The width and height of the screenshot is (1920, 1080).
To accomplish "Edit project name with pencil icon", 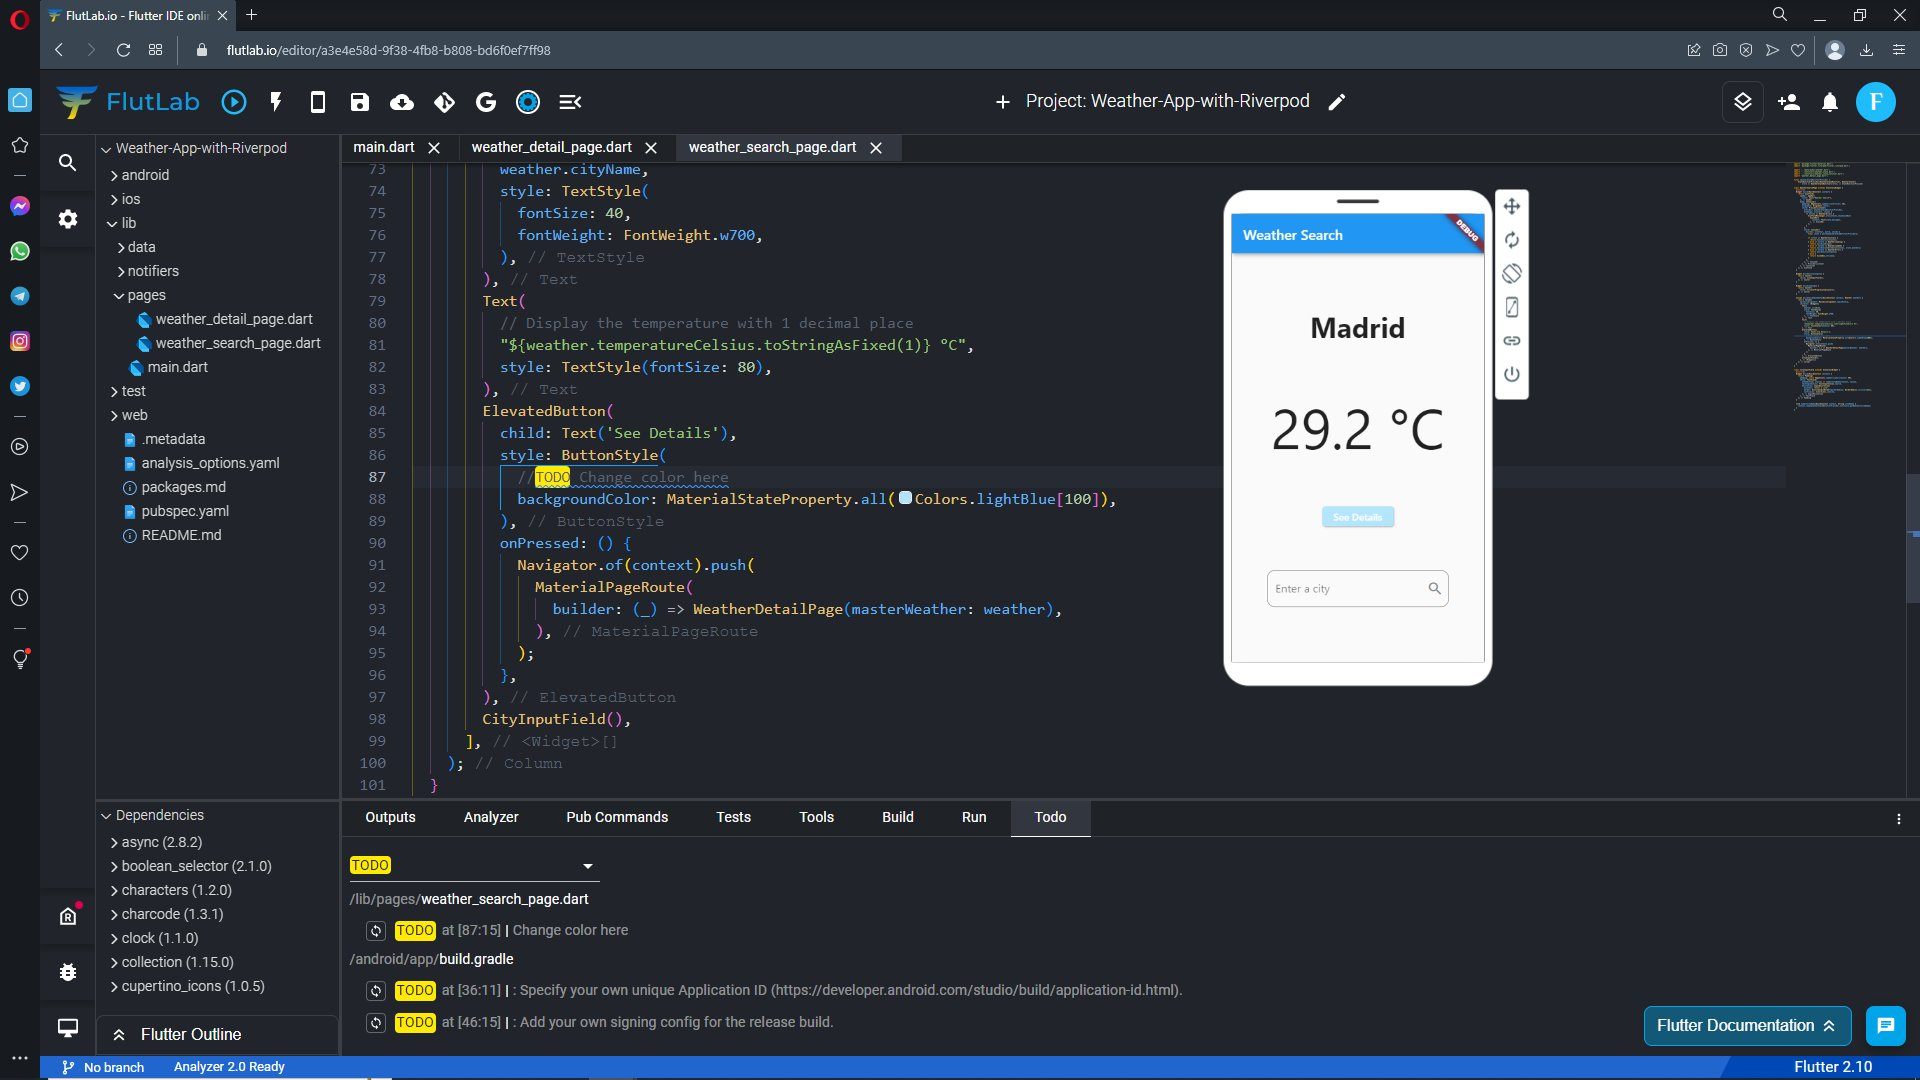I will 1337,102.
